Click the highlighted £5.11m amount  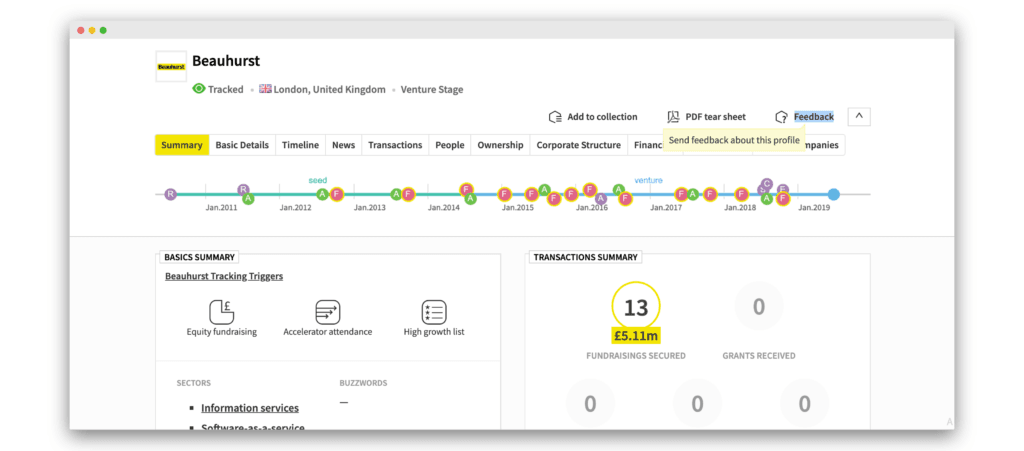click(635, 336)
